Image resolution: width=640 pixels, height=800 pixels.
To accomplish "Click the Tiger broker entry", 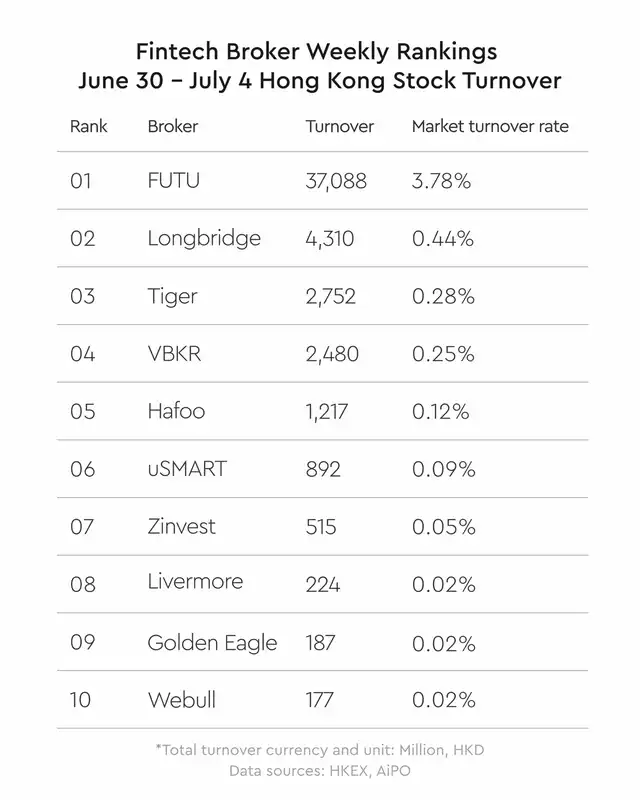I will coord(172,297).
